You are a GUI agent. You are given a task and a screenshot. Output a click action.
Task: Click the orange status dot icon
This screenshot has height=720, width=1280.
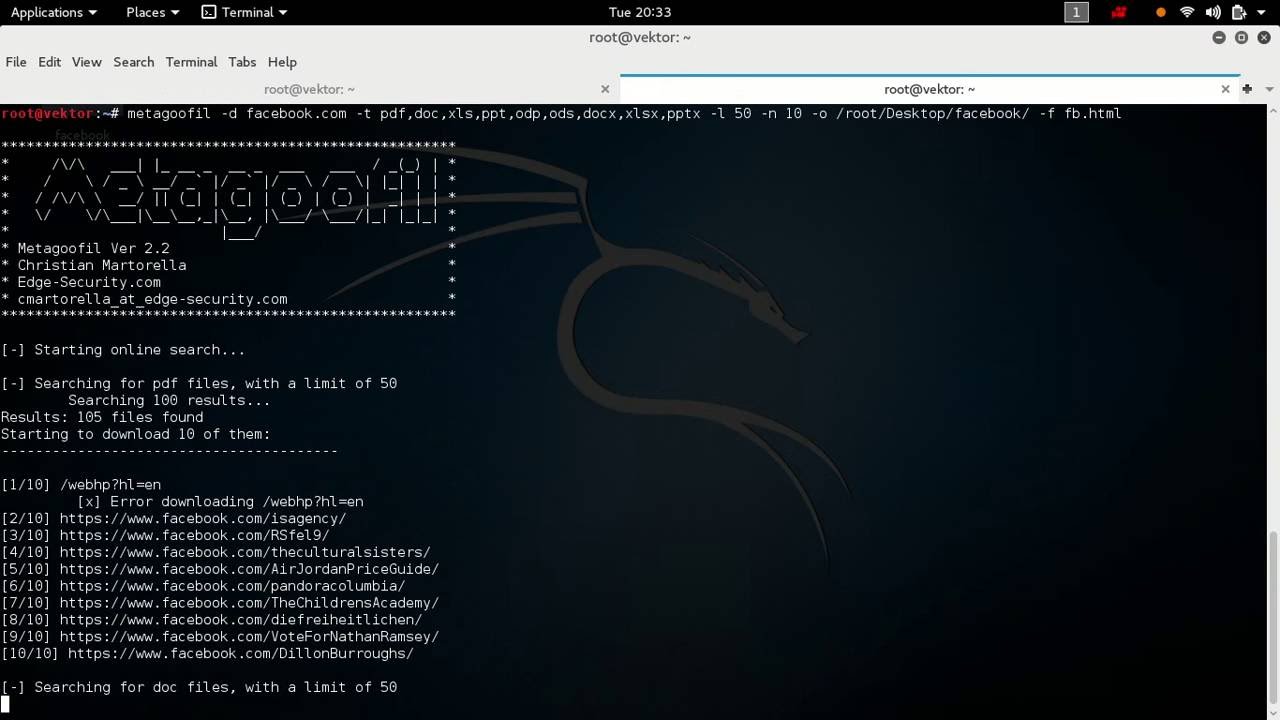pos(1160,13)
